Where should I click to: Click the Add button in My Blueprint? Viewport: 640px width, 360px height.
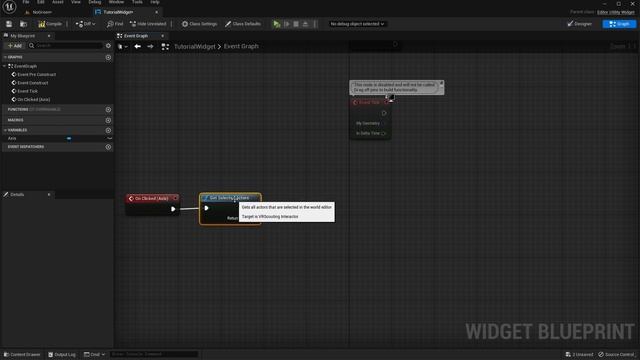pyautogui.click(x=15, y=46)
